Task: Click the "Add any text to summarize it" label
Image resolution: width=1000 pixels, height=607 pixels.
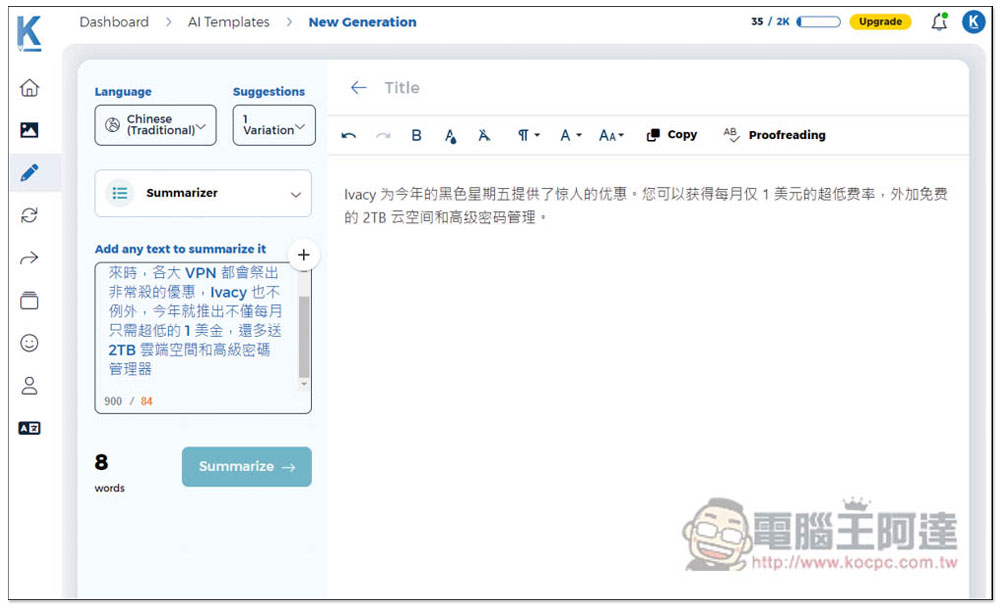Action: 180,249
